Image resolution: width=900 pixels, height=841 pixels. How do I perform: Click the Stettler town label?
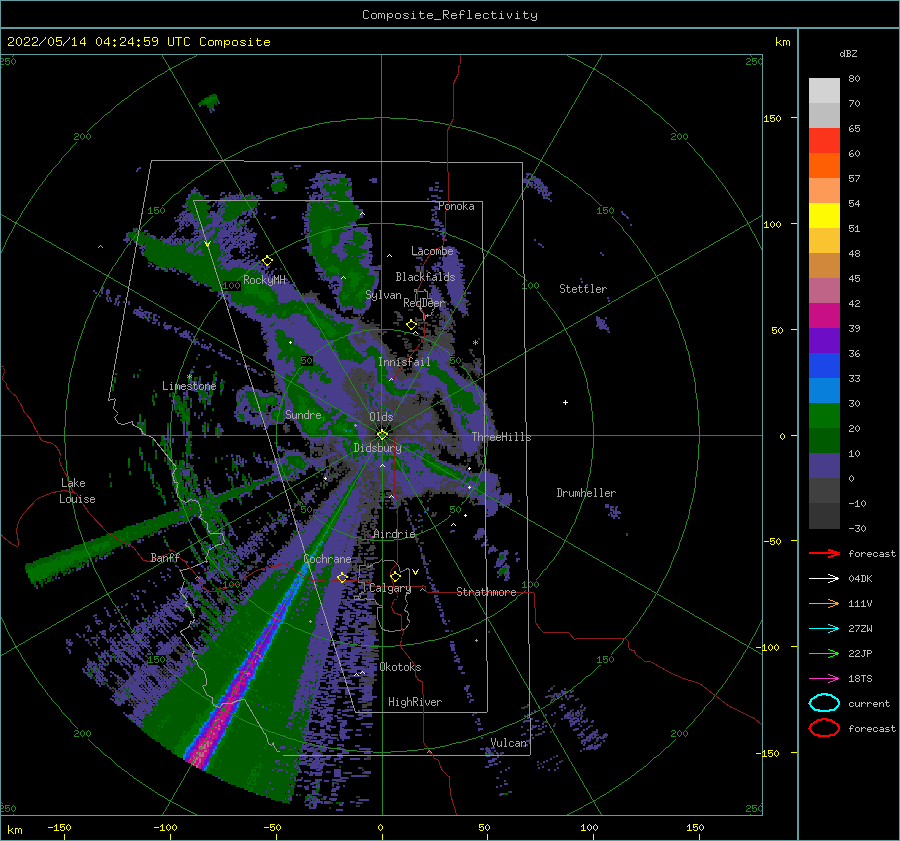[583, 289]
